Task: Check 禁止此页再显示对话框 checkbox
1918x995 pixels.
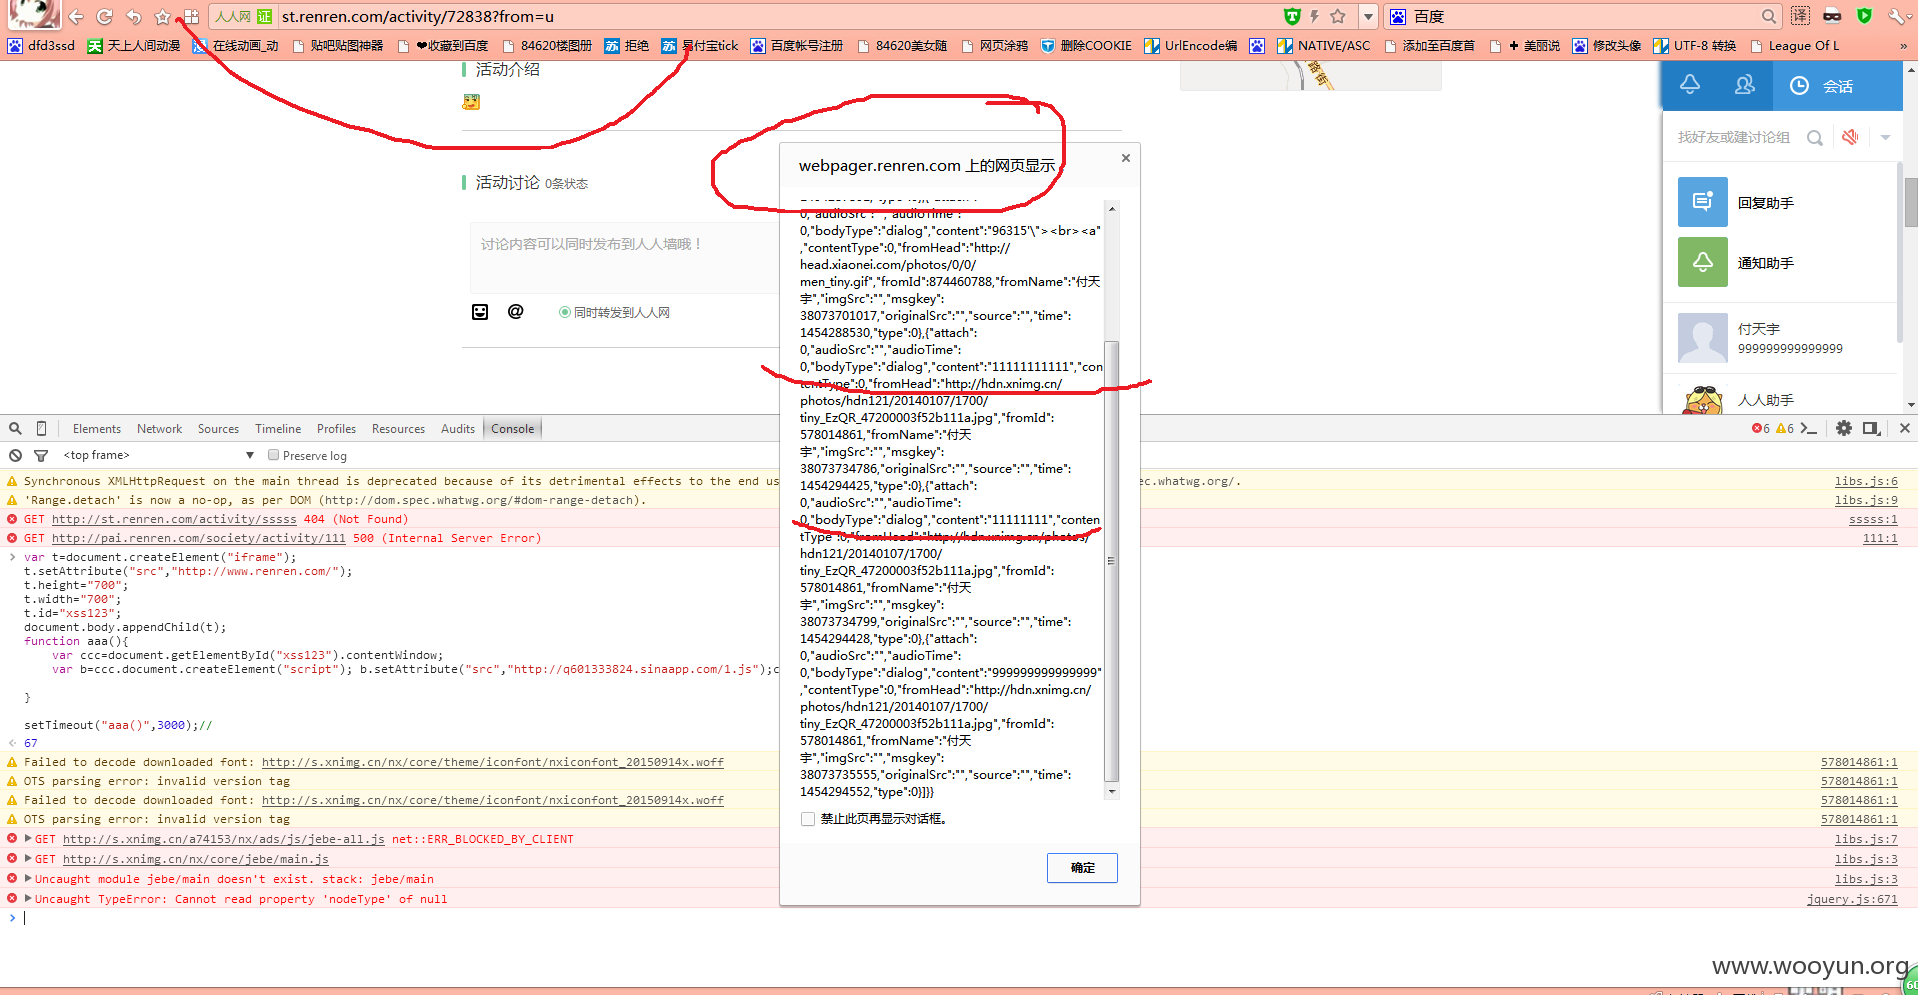Action: [808, 819]
